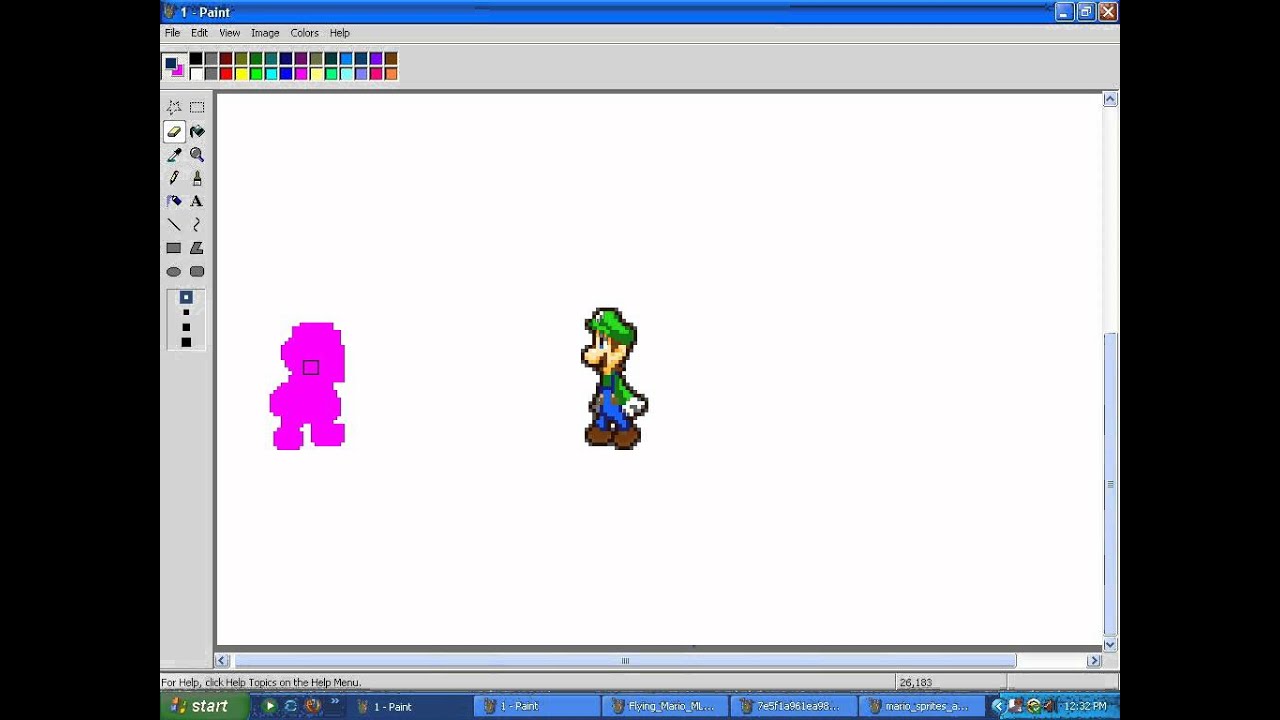Screen dimensions: 1280x720
Task: Open the Edit menu
Action: pos(199,33)
